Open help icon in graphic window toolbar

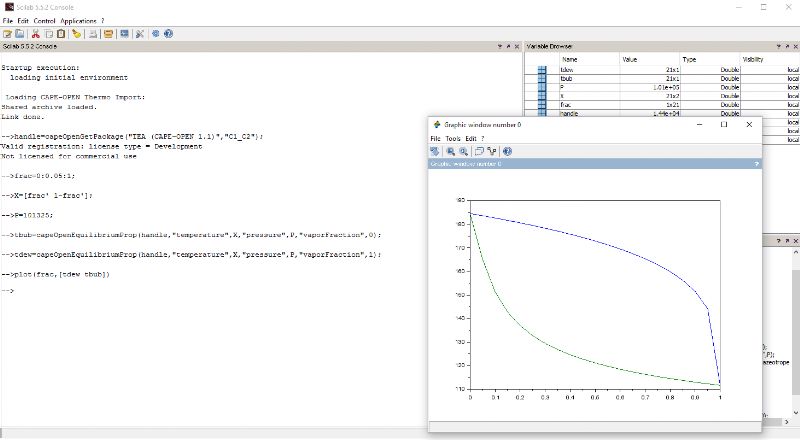tap(507, 151)
